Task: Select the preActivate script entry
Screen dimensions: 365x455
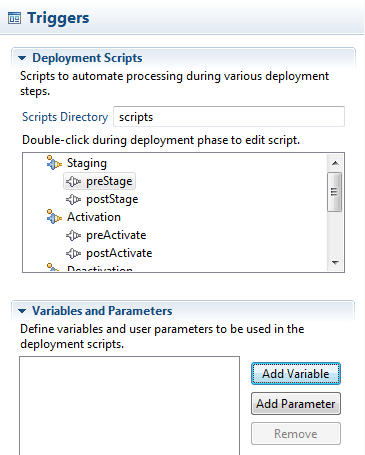Action: tap(116, 235)
